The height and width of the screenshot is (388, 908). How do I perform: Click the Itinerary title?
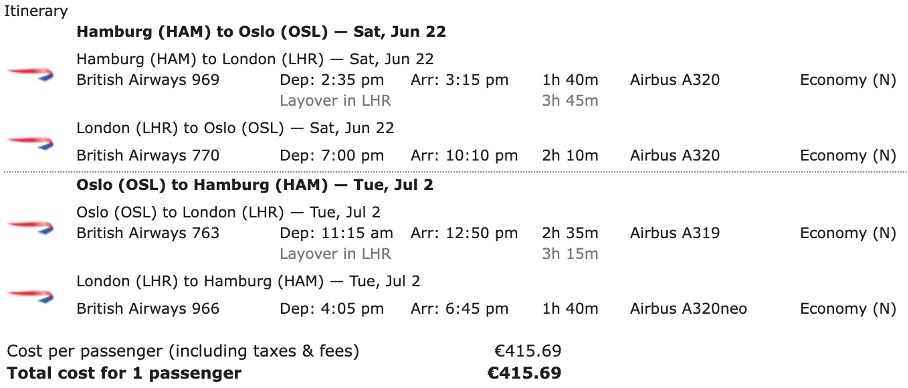(36, 11)
